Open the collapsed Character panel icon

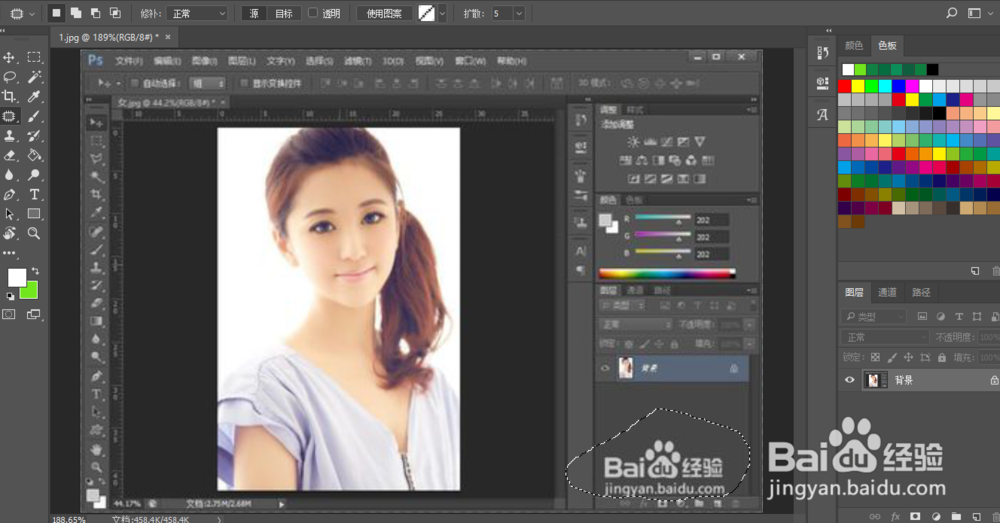pos(822,115)
